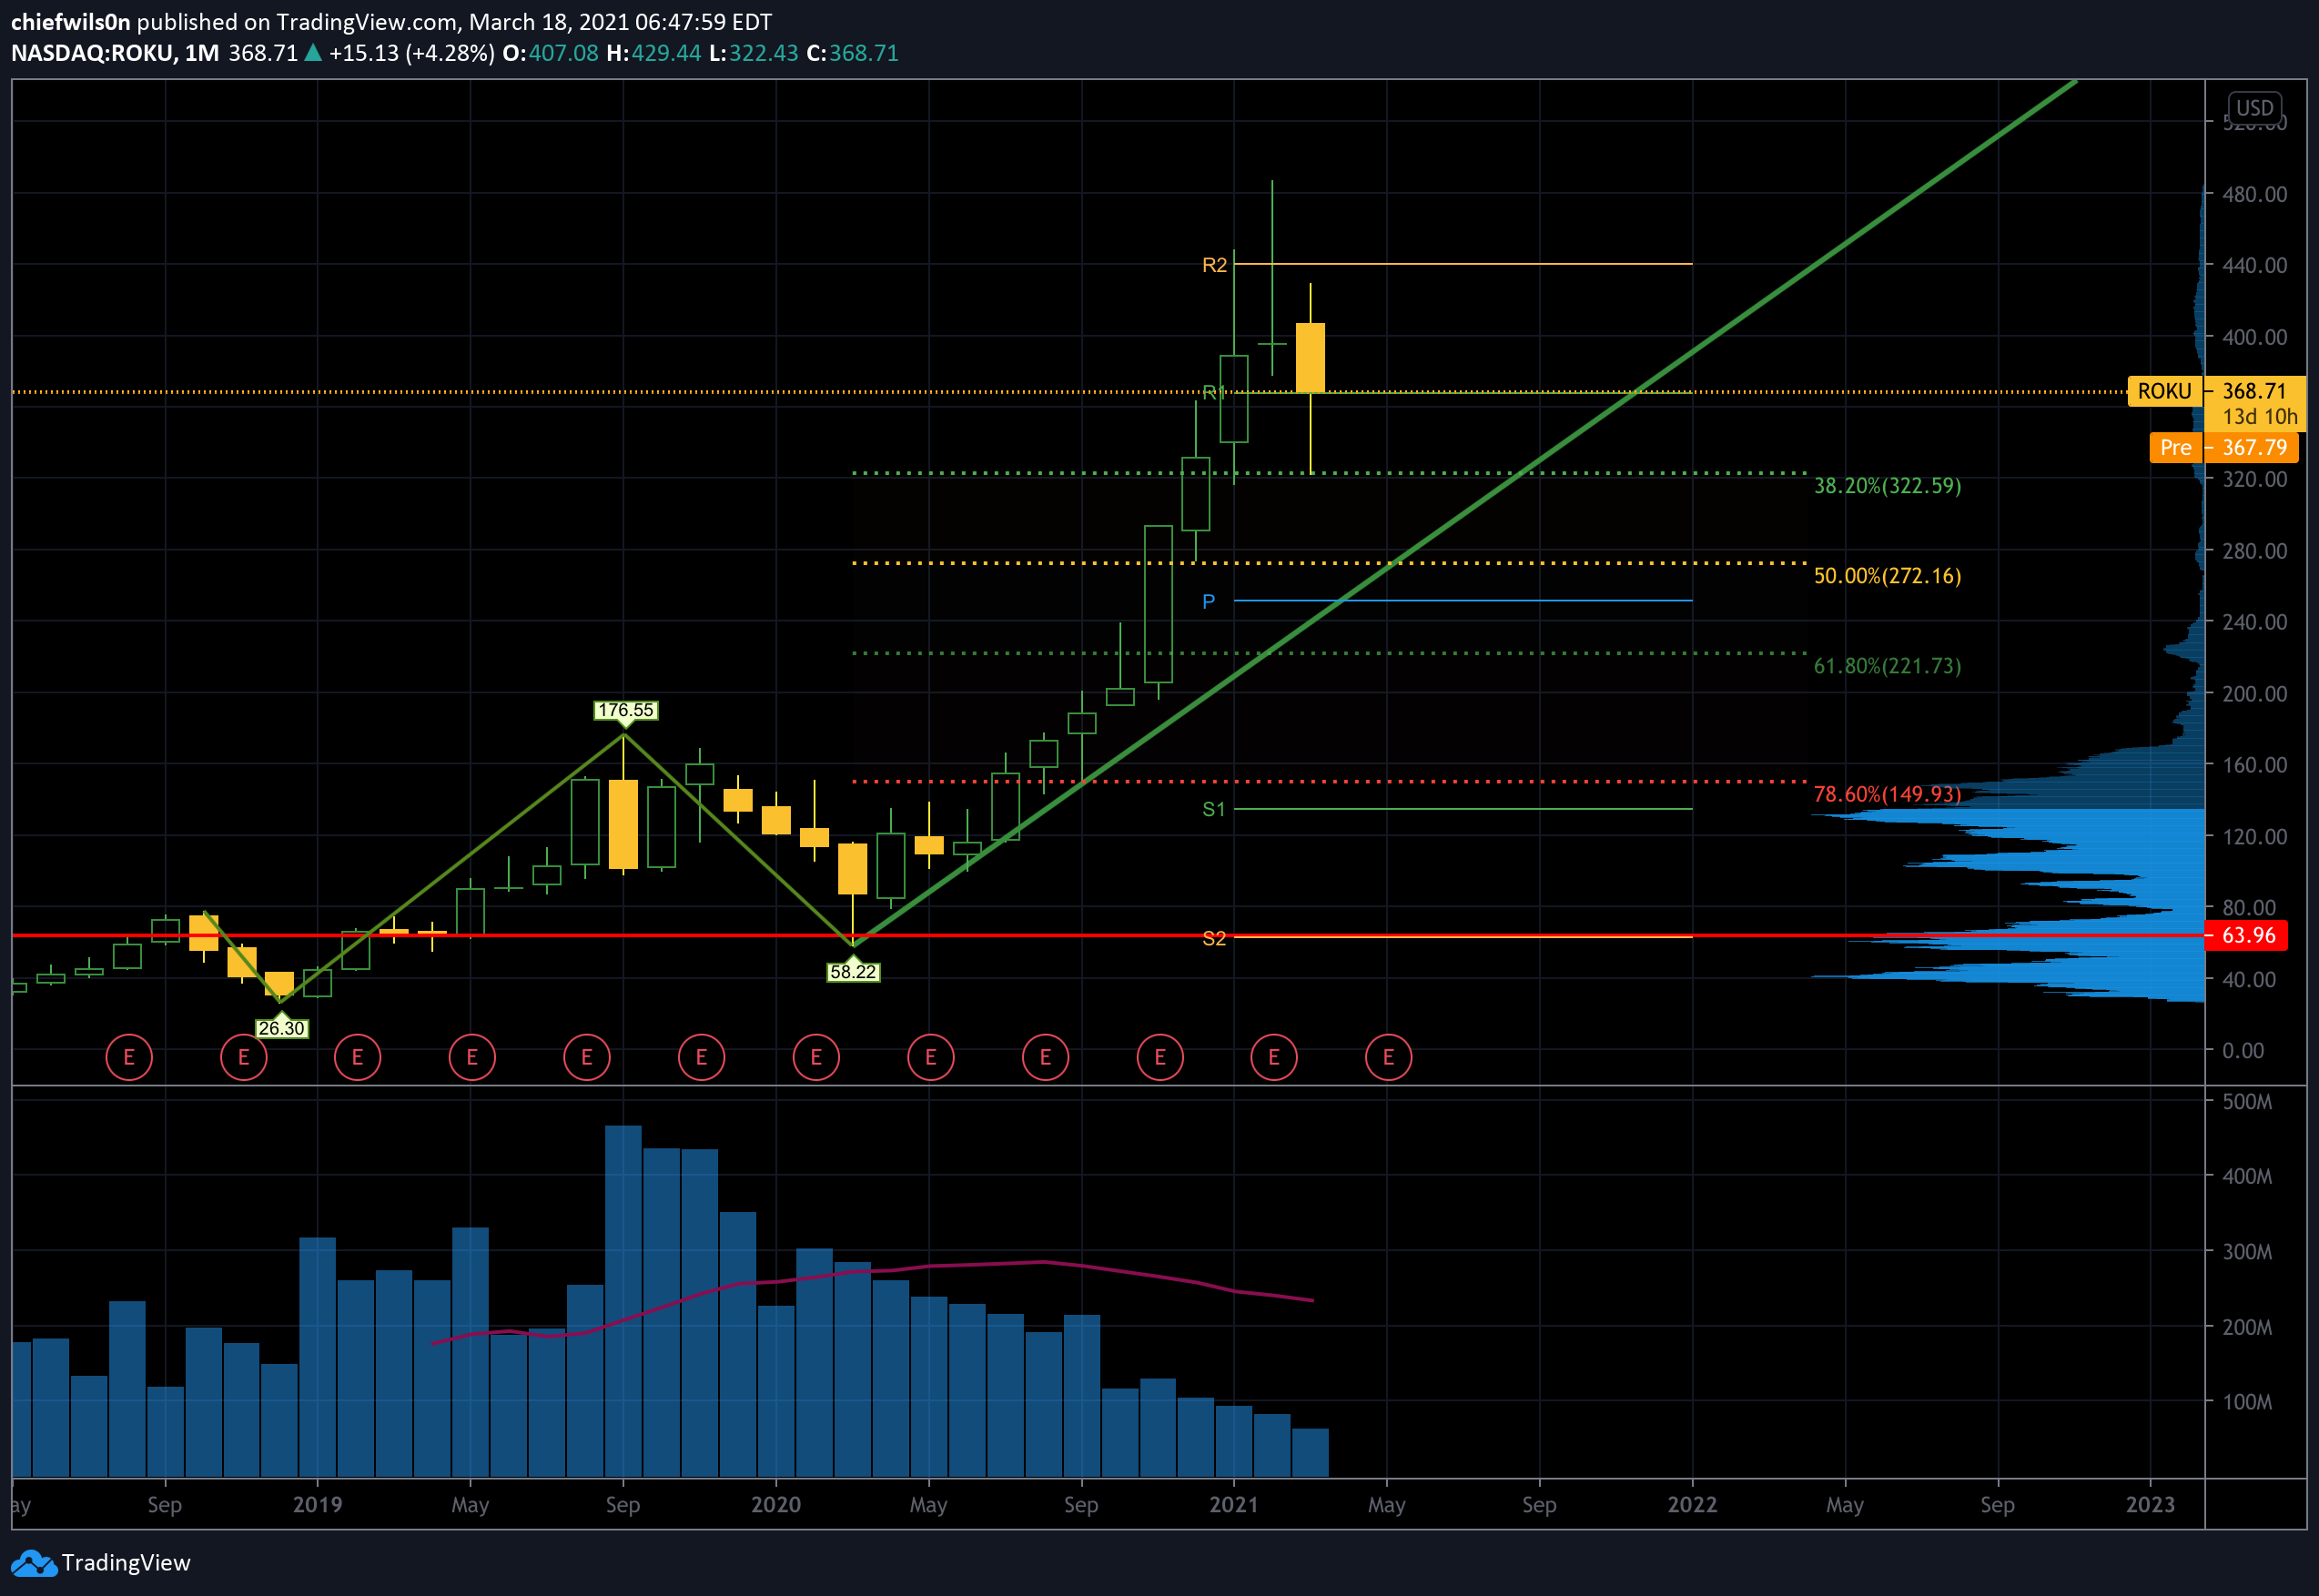The image size is (2319, 1596).
Task: Click the +15.13 (+4.28%) change text
Action: click(x=412, y=53)
